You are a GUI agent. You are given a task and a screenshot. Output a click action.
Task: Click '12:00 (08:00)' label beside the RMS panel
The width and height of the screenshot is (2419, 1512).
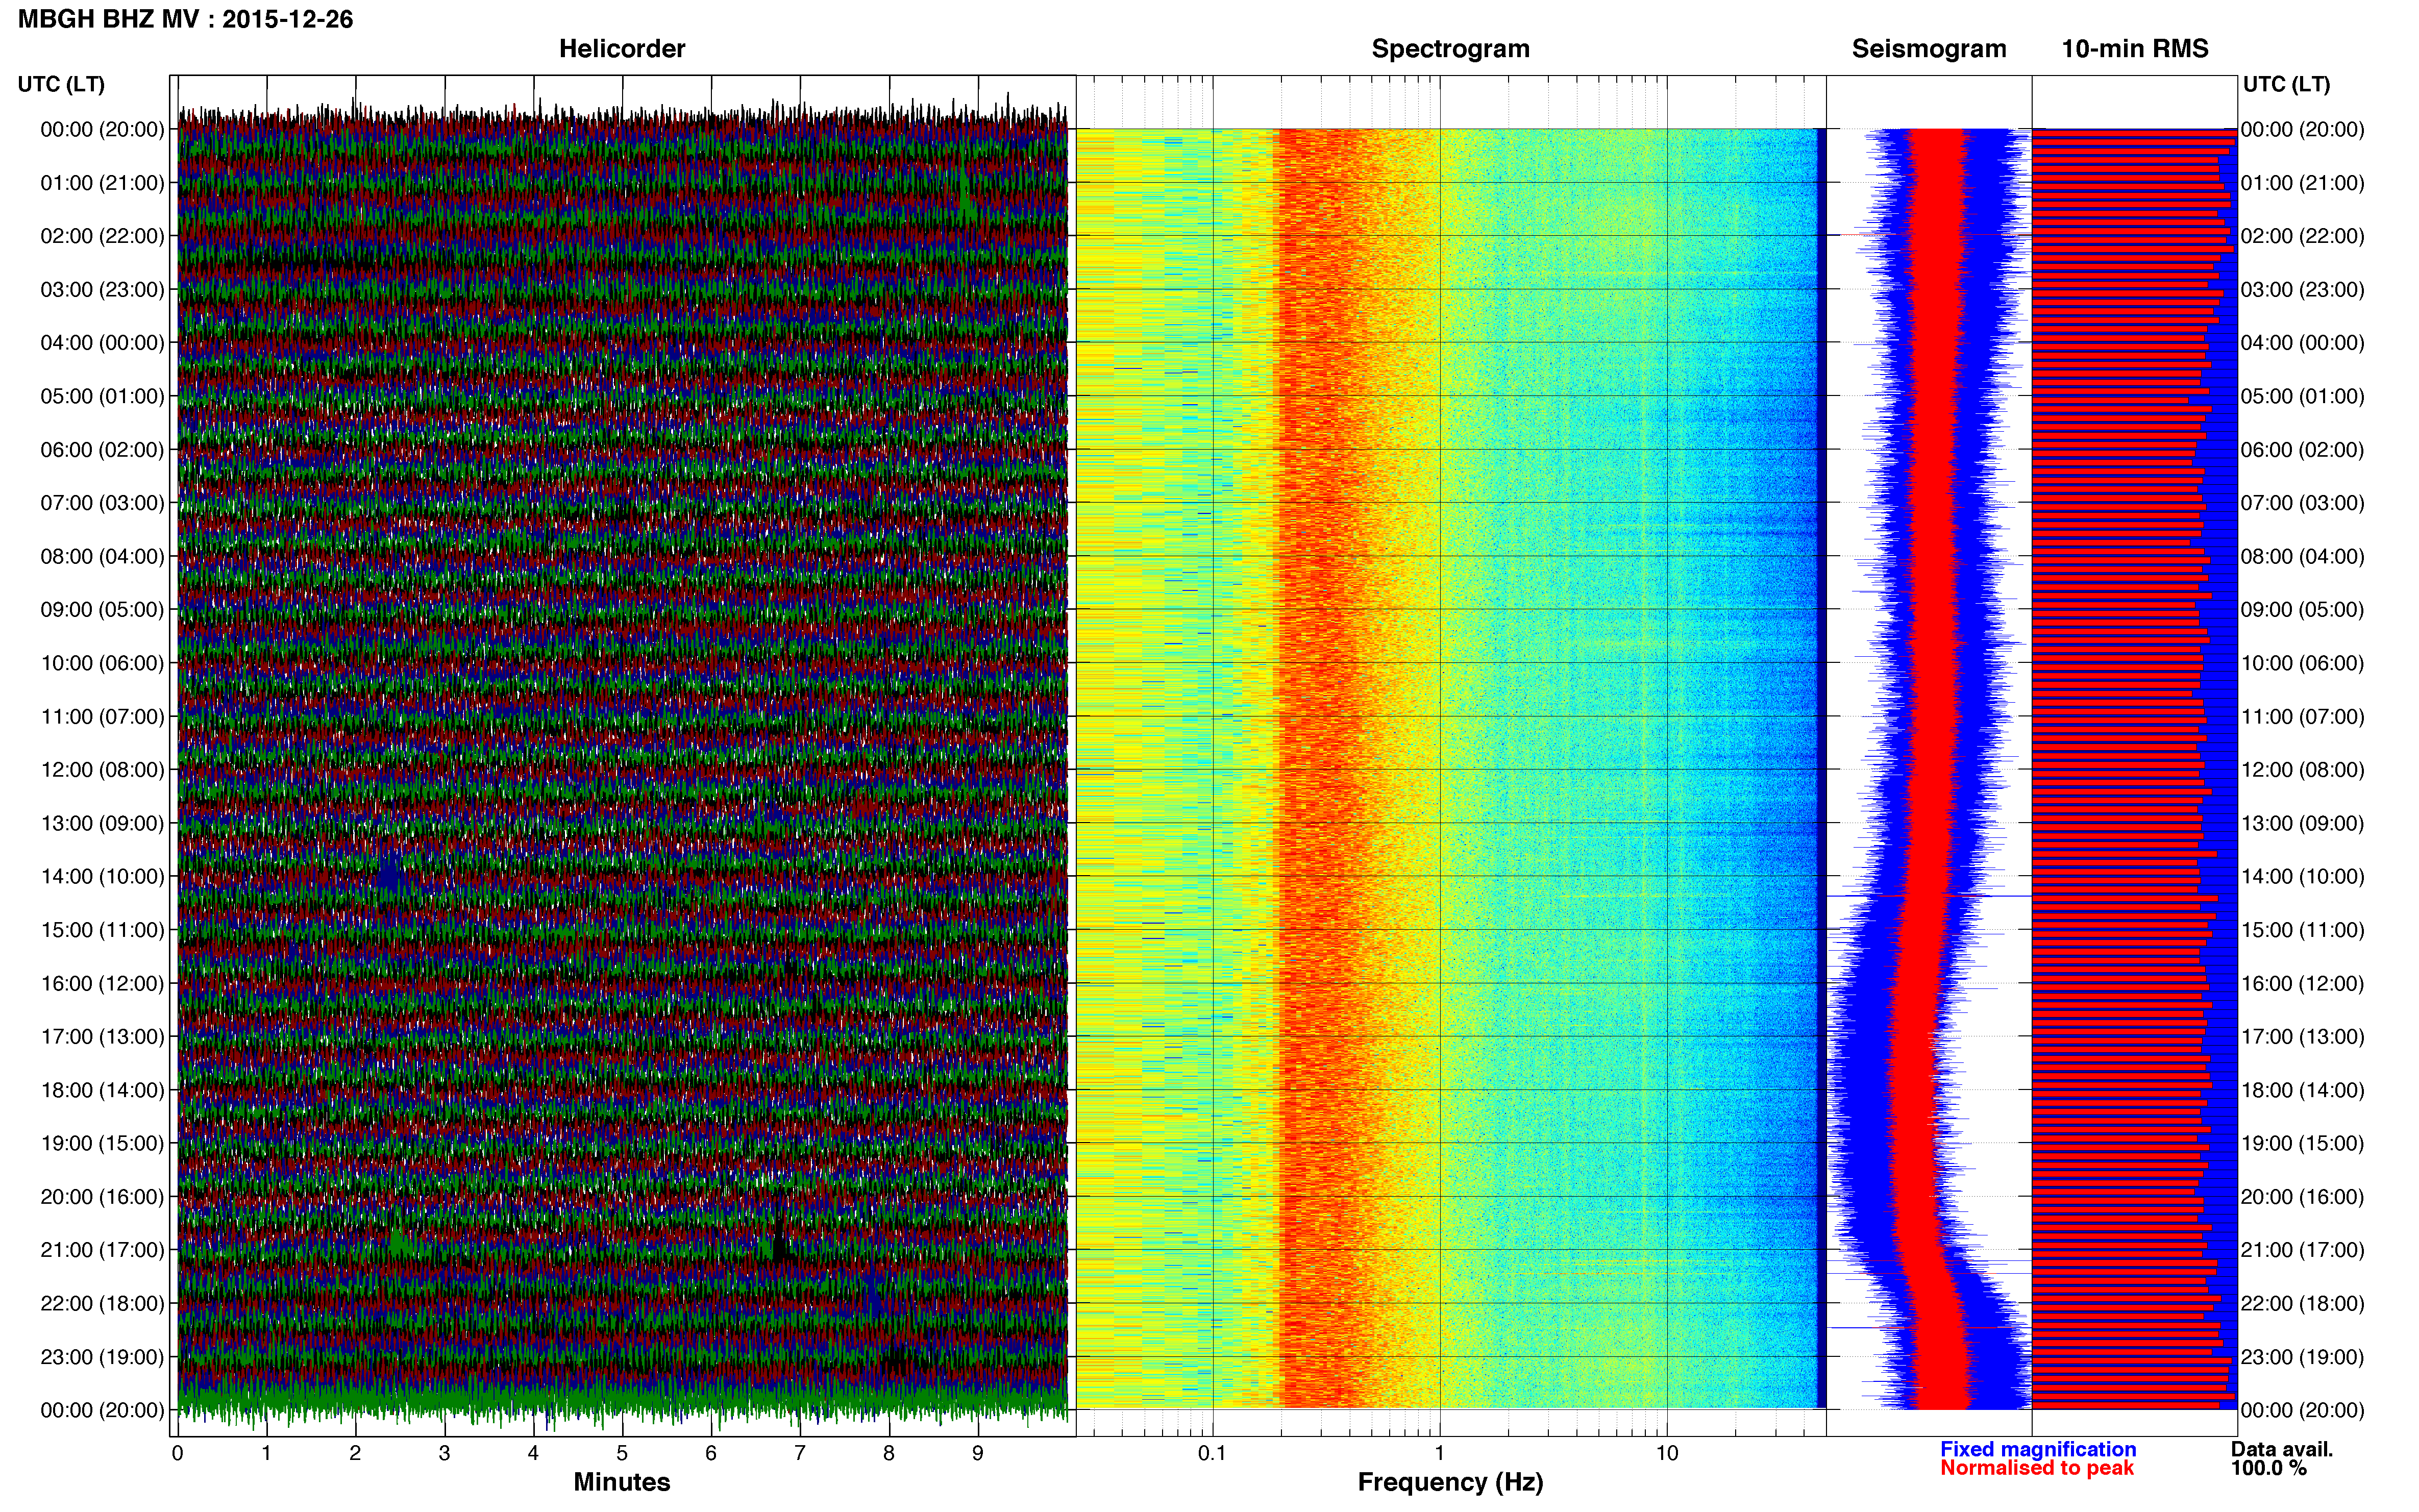(x=2302, y=770)
